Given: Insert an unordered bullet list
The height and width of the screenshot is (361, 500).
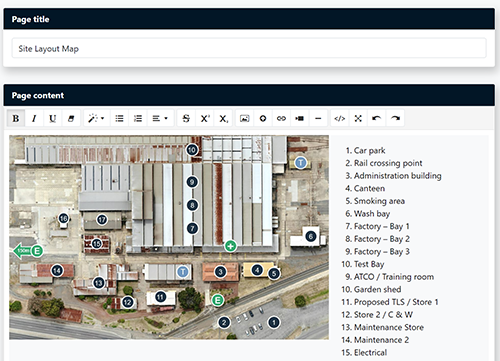Looking at the screenshot, I should coord(119,118).
